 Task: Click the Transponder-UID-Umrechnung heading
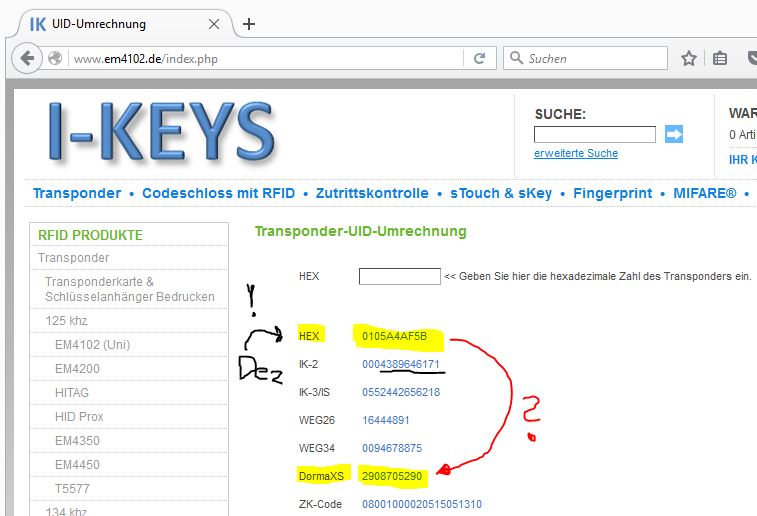361,231
